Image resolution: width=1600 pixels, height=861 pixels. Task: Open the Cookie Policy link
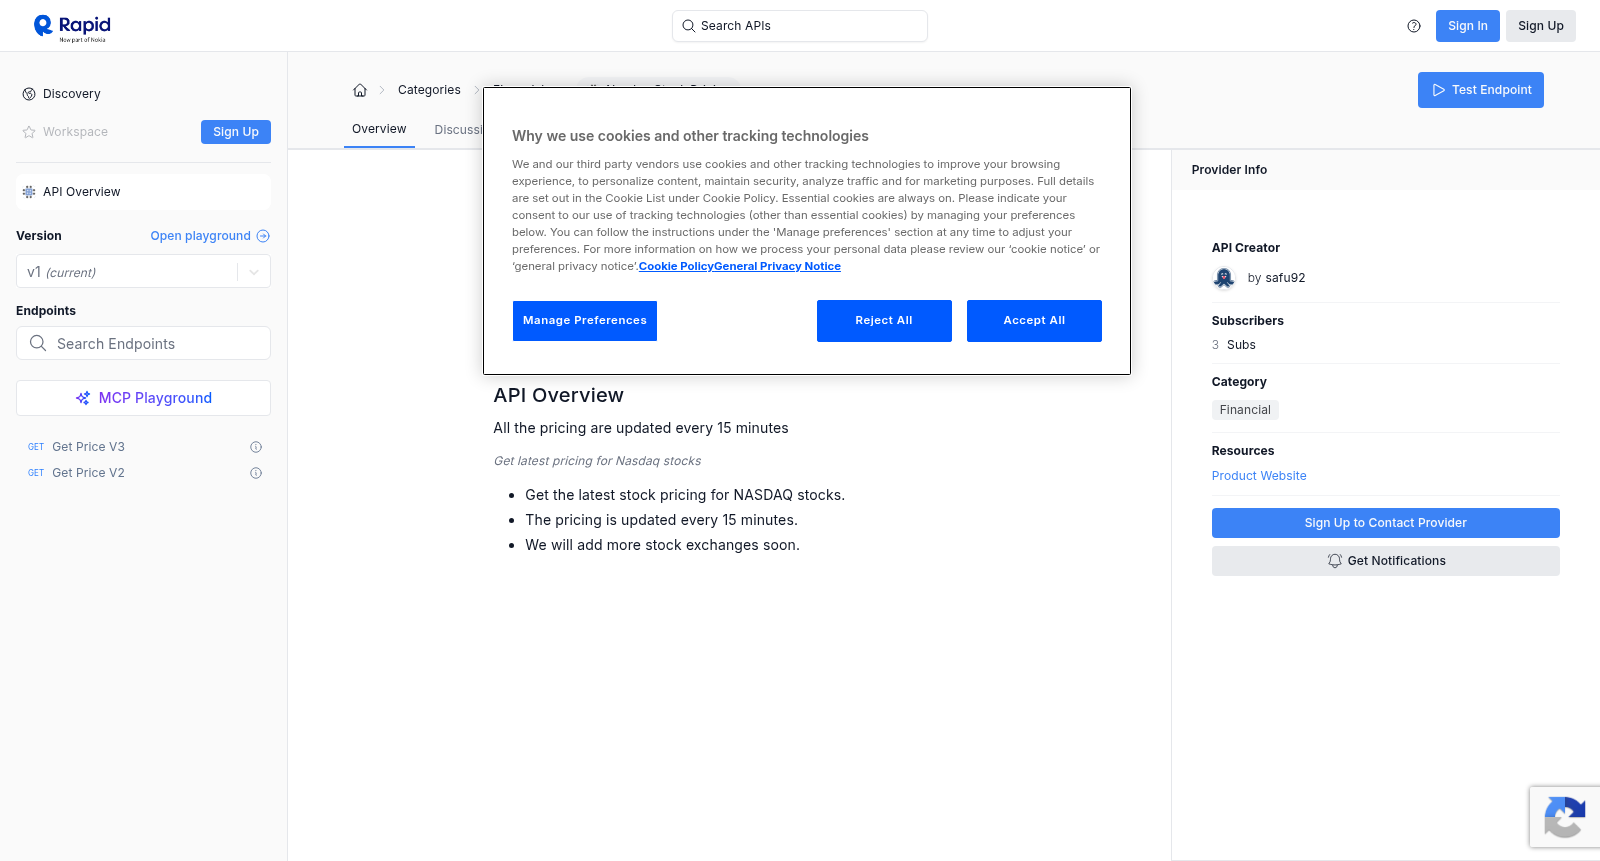tap(676, 266)
